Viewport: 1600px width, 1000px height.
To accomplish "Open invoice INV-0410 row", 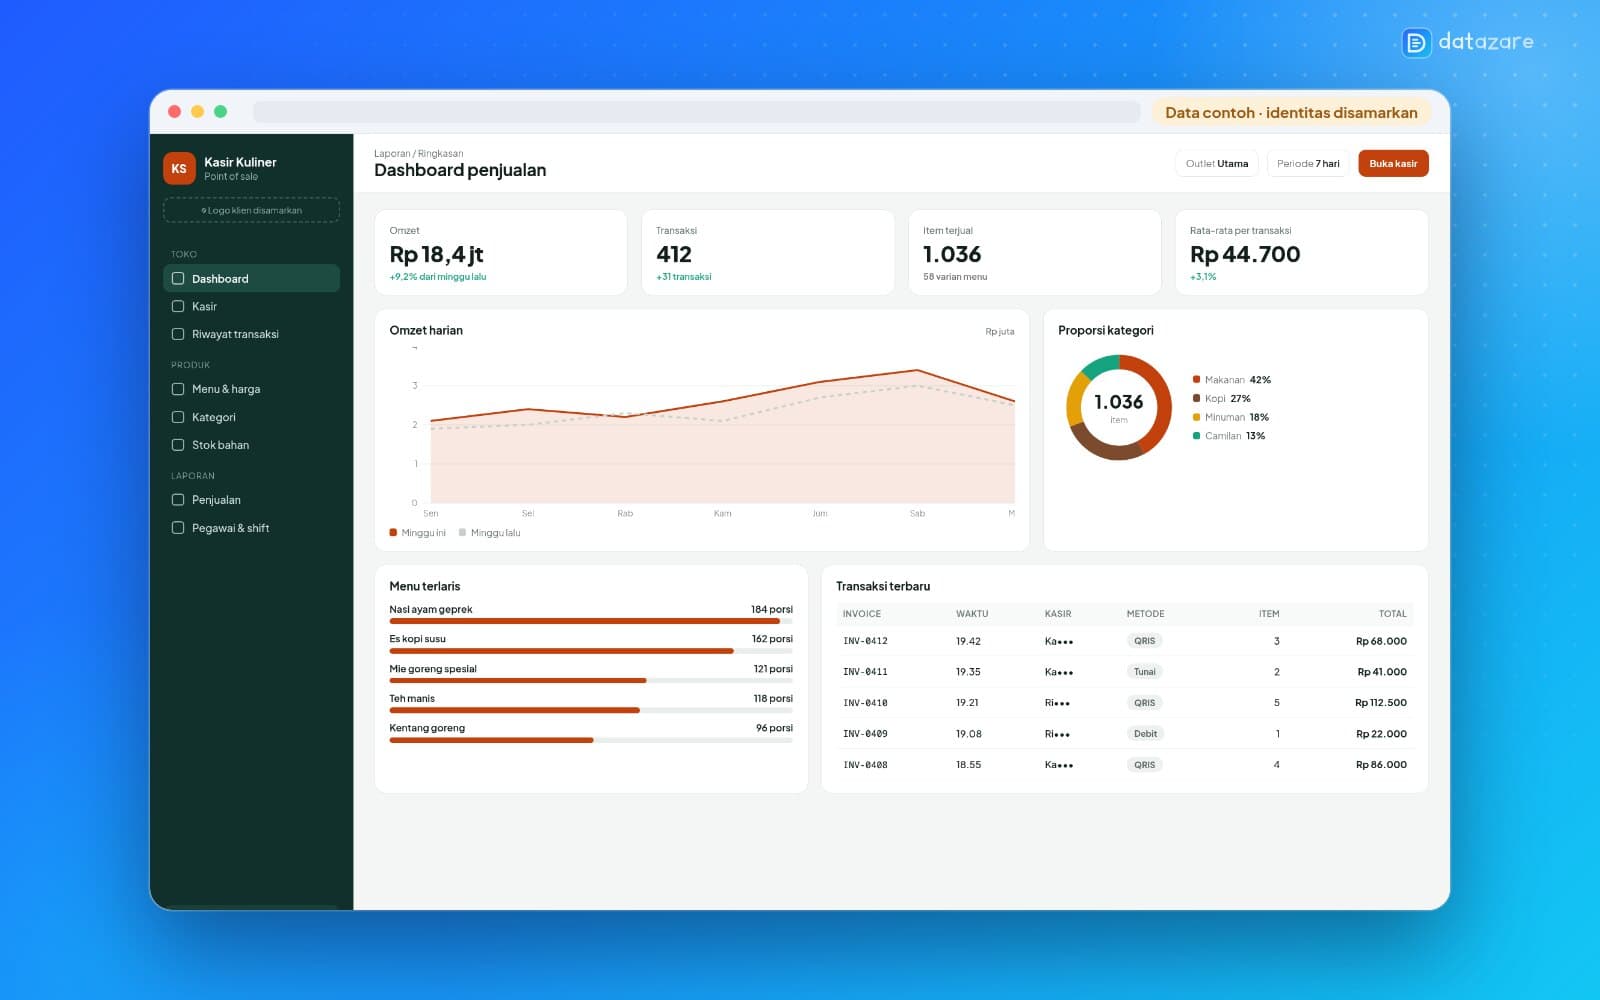I will pyautogui.click(x=1124, y=703).
